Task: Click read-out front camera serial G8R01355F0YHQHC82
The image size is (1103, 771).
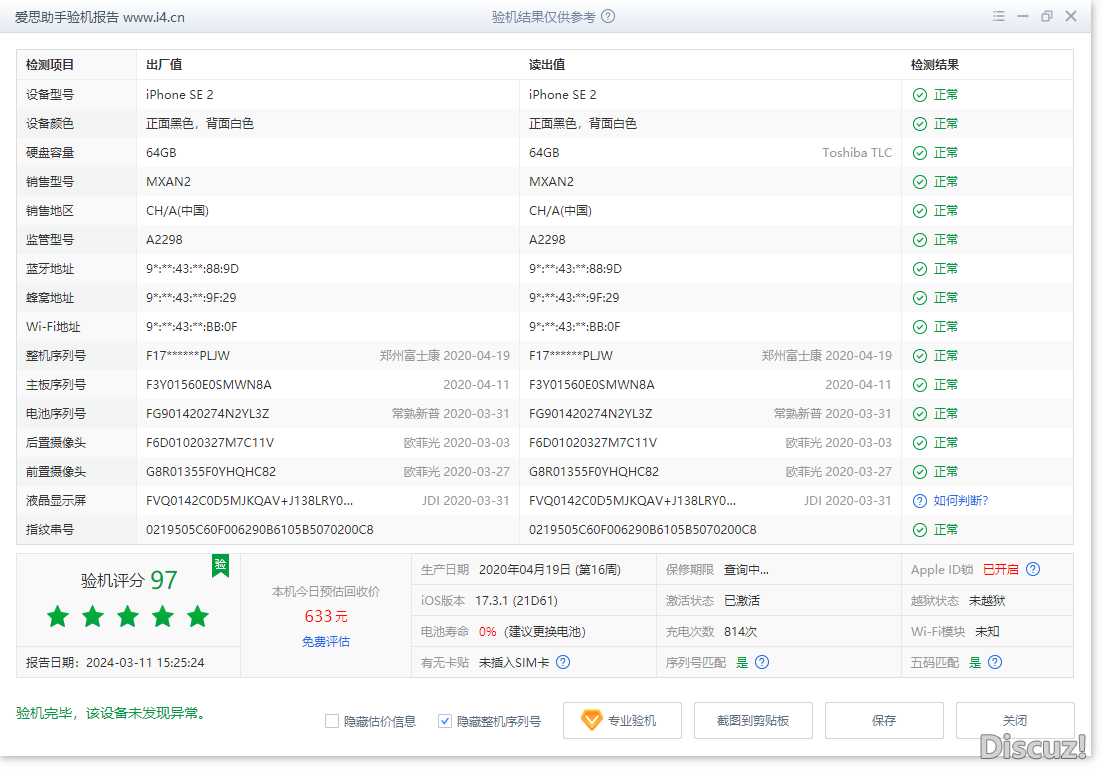Action: pyautogui.click(x=594, y=471)
